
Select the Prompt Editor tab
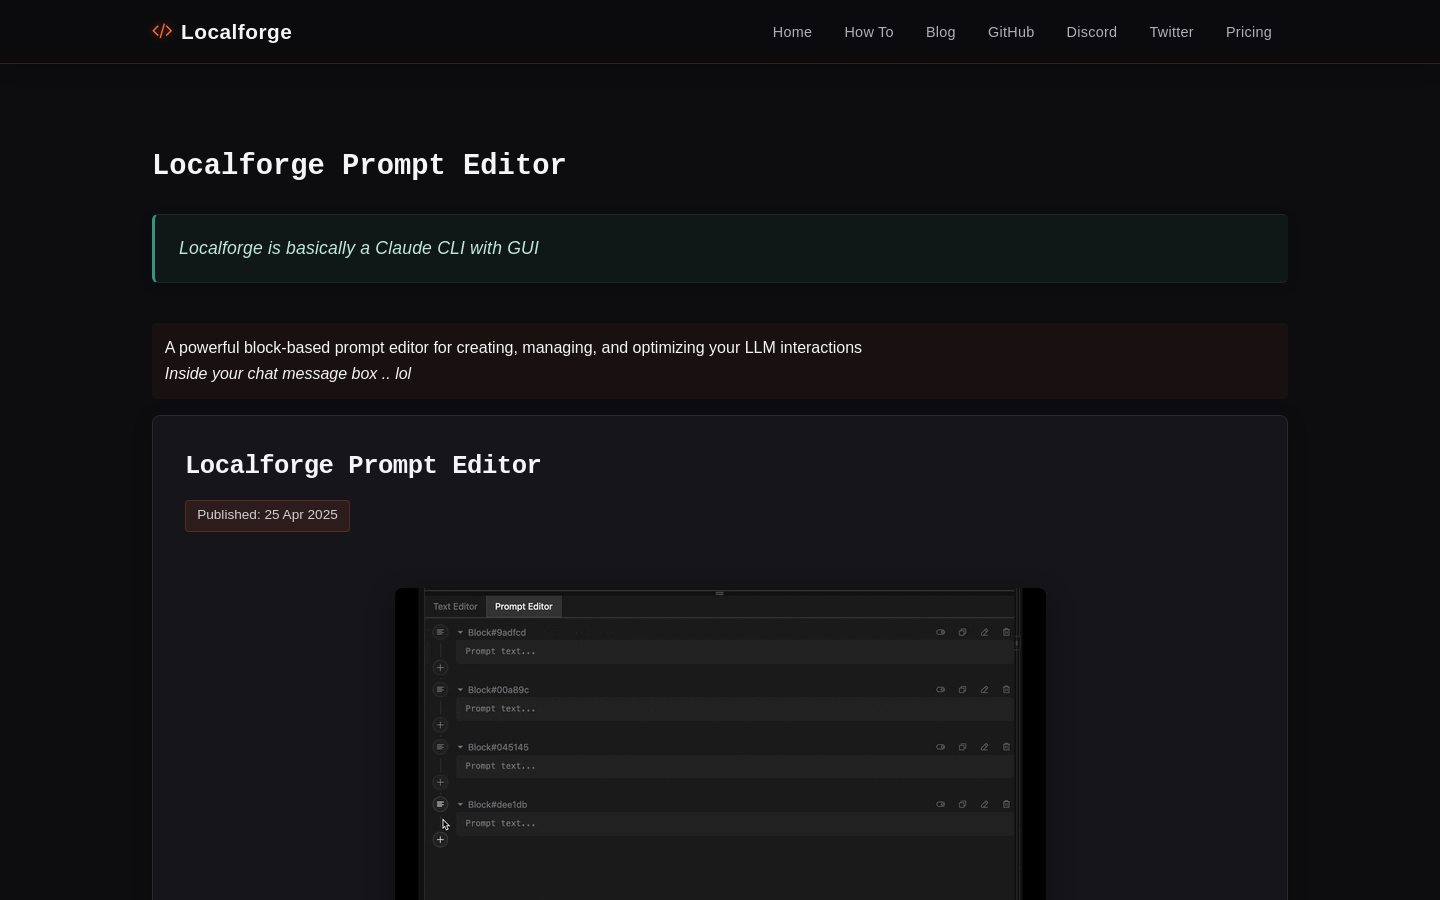pos(524,607)
